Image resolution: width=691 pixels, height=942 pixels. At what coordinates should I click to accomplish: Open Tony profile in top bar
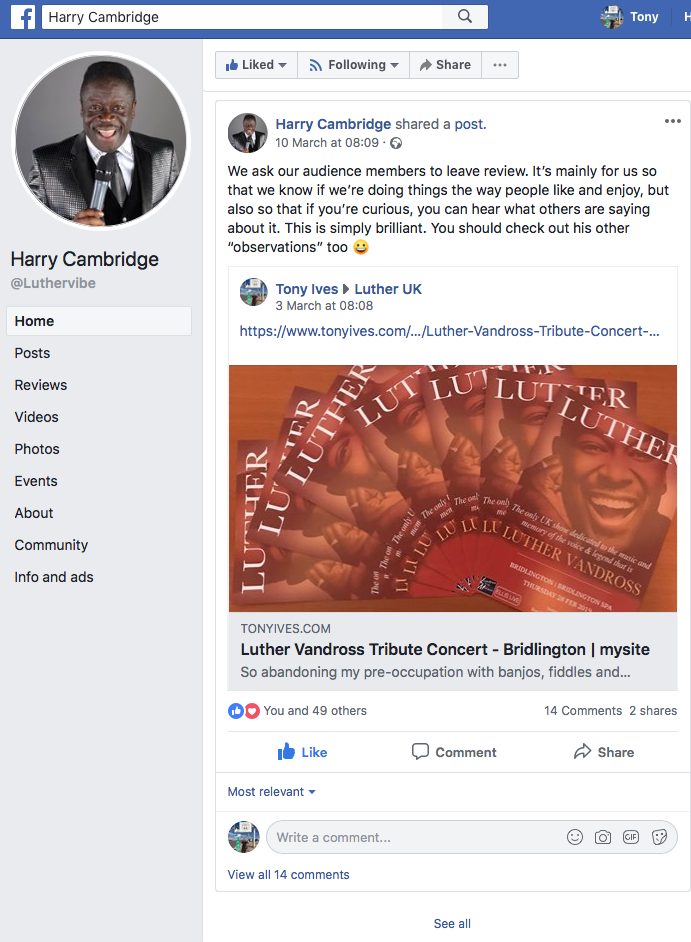630,17
